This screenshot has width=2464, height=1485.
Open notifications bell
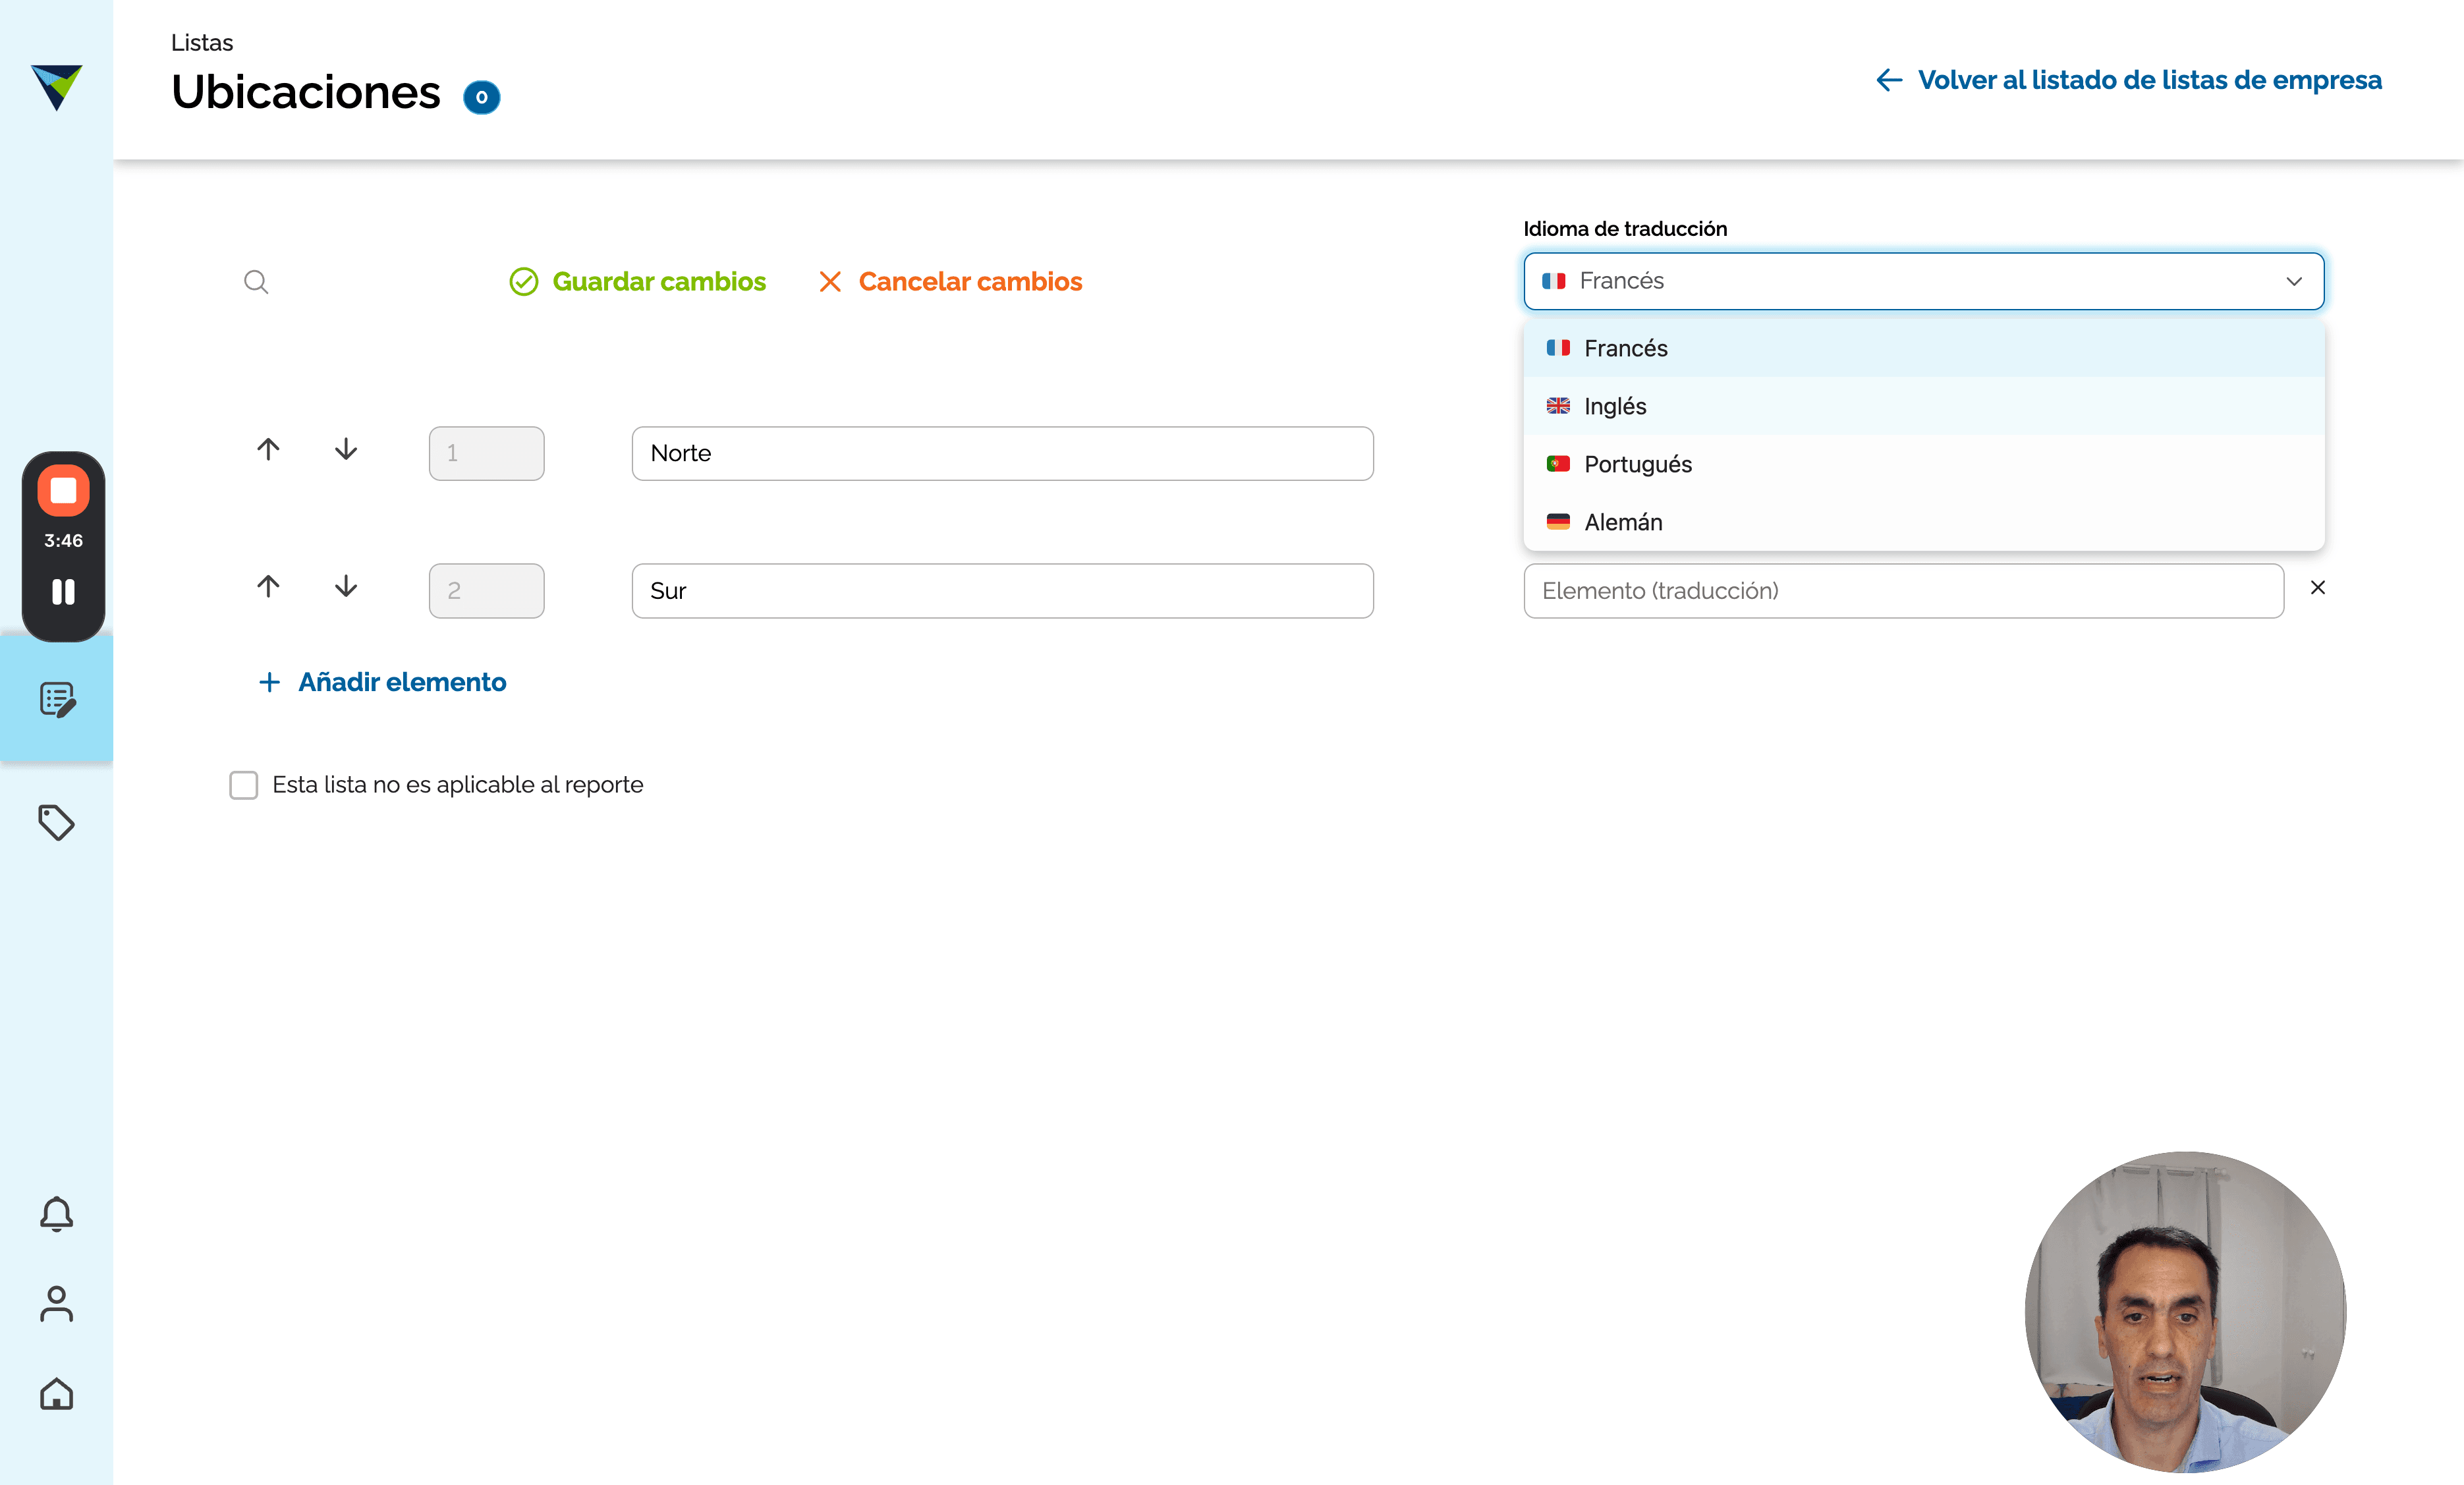[x=56, y=1214]
